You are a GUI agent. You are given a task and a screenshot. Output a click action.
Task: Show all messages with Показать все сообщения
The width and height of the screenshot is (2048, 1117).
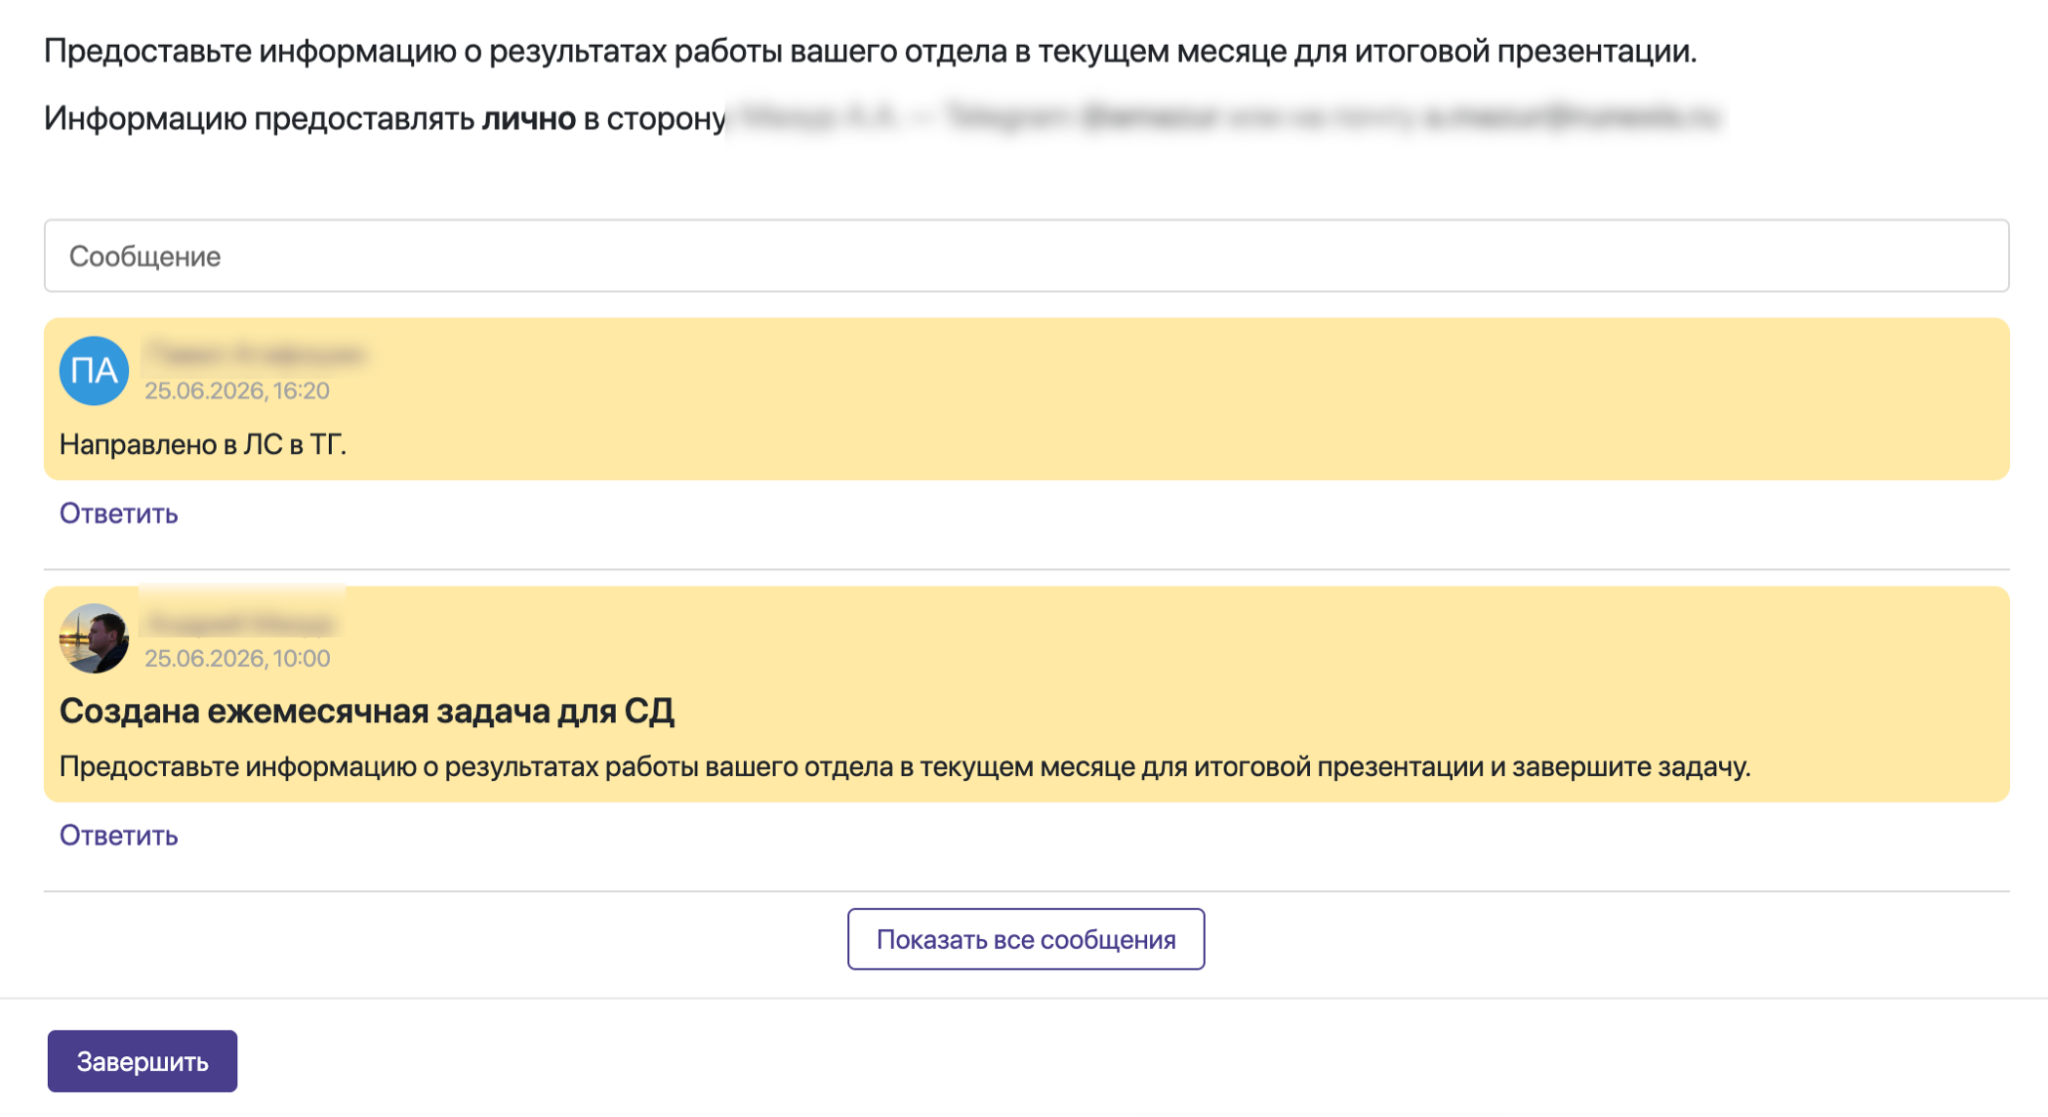(1026, 939)
